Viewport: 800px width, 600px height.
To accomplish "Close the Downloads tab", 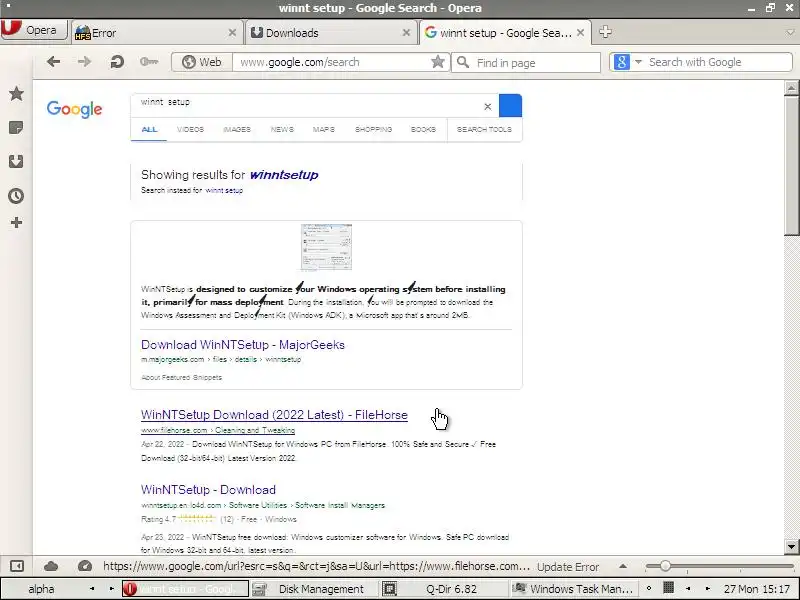I will click(x=406, y=33).
